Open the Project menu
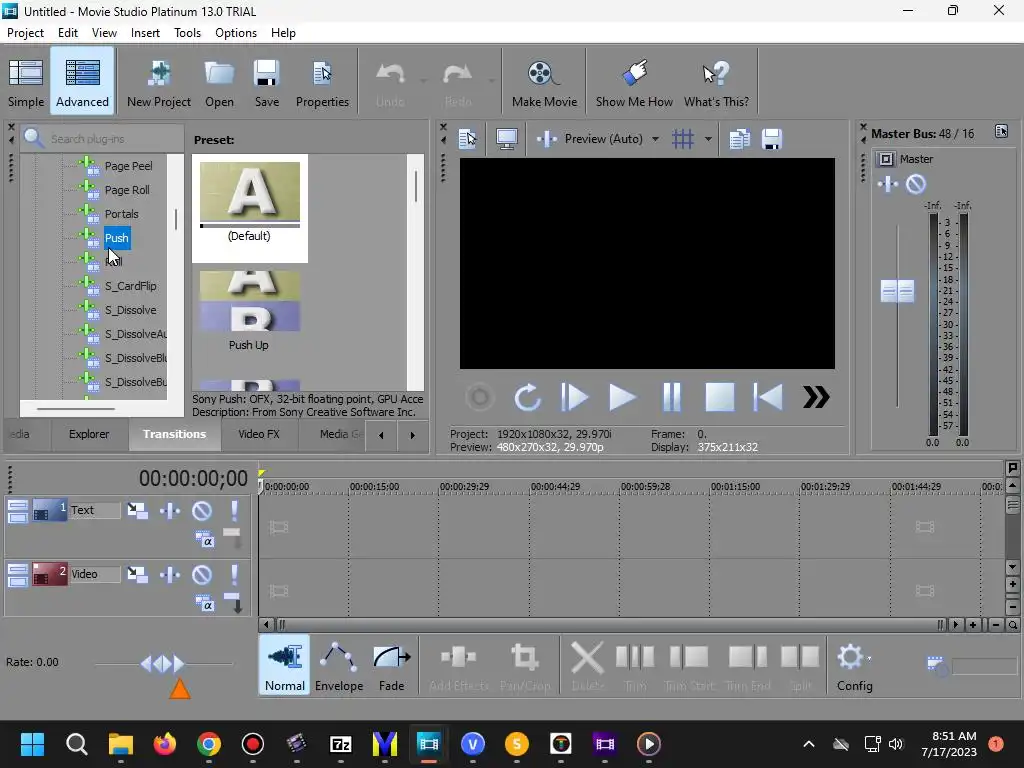 click(25, 33)
